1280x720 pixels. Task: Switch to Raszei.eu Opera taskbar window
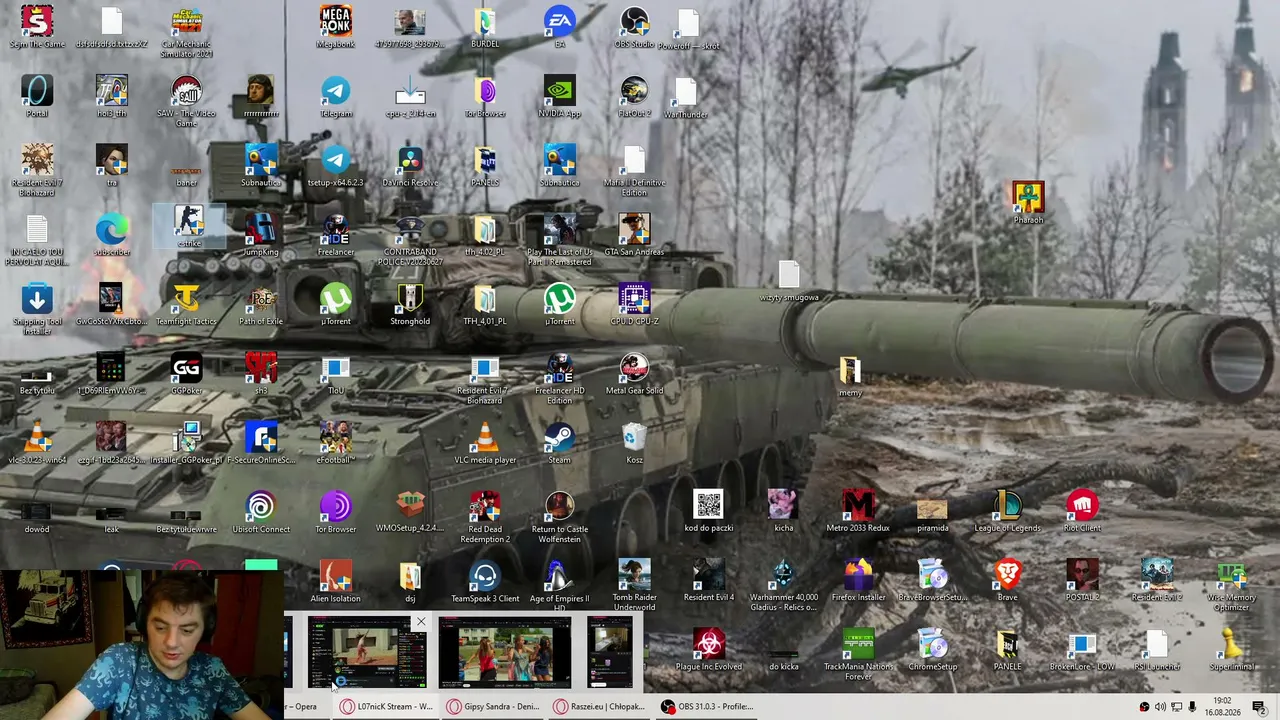coord(601,706)
